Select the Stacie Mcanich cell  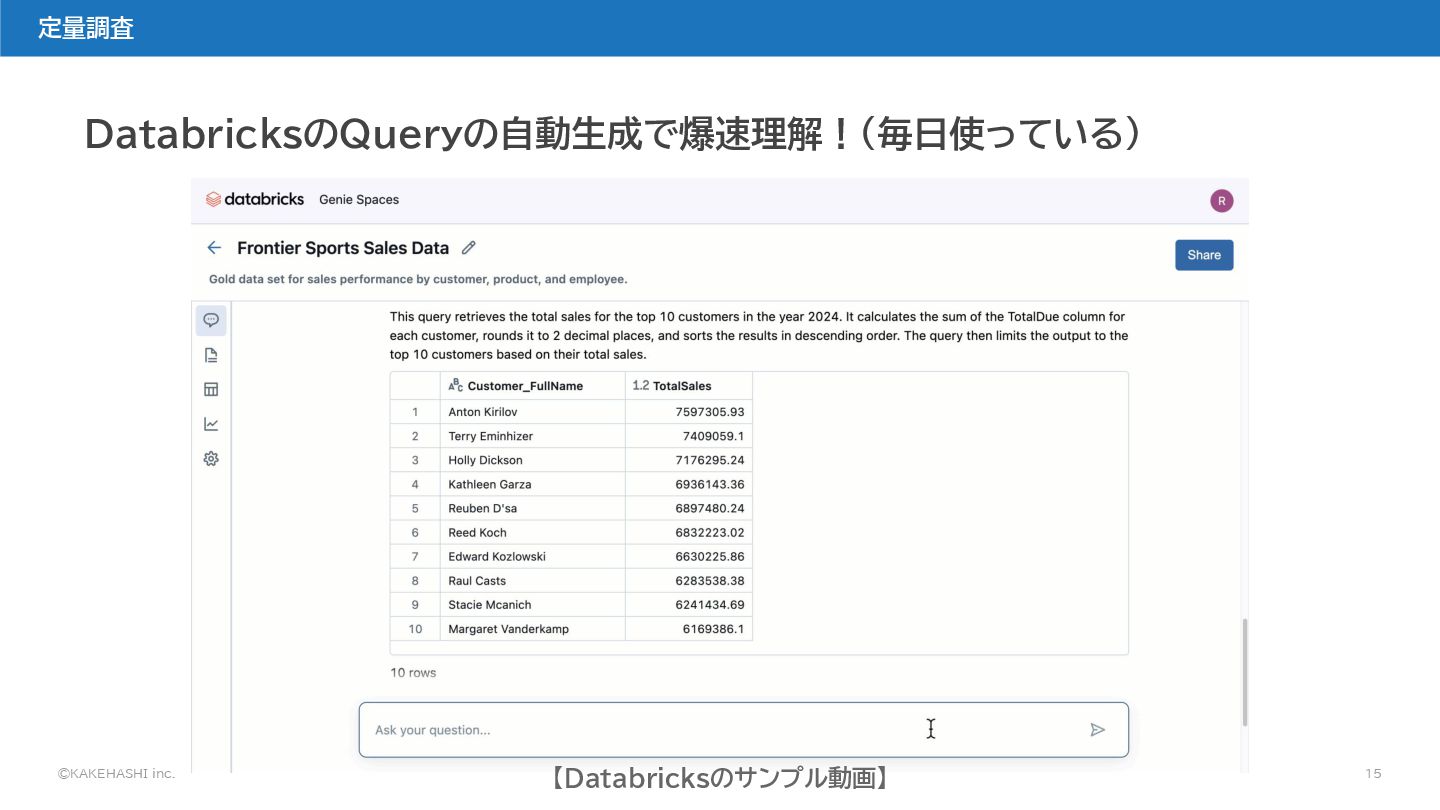coord(532,604)
